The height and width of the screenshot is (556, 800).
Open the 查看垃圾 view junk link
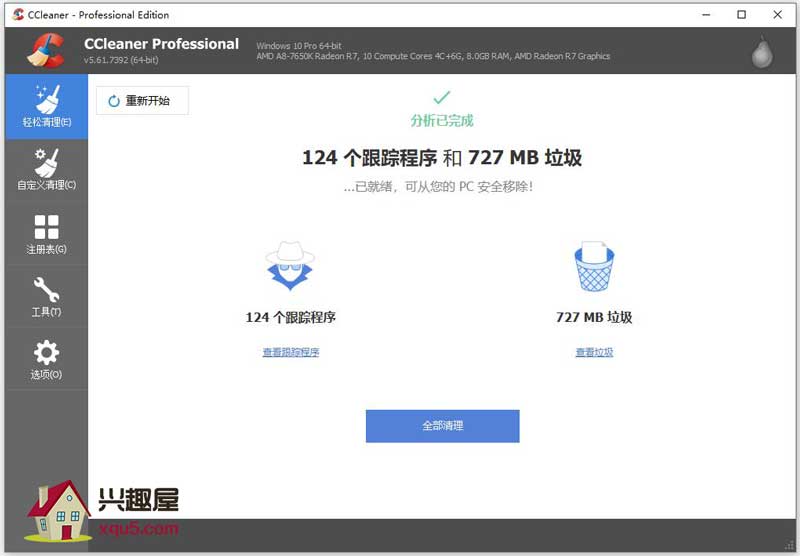coord(594,352)
